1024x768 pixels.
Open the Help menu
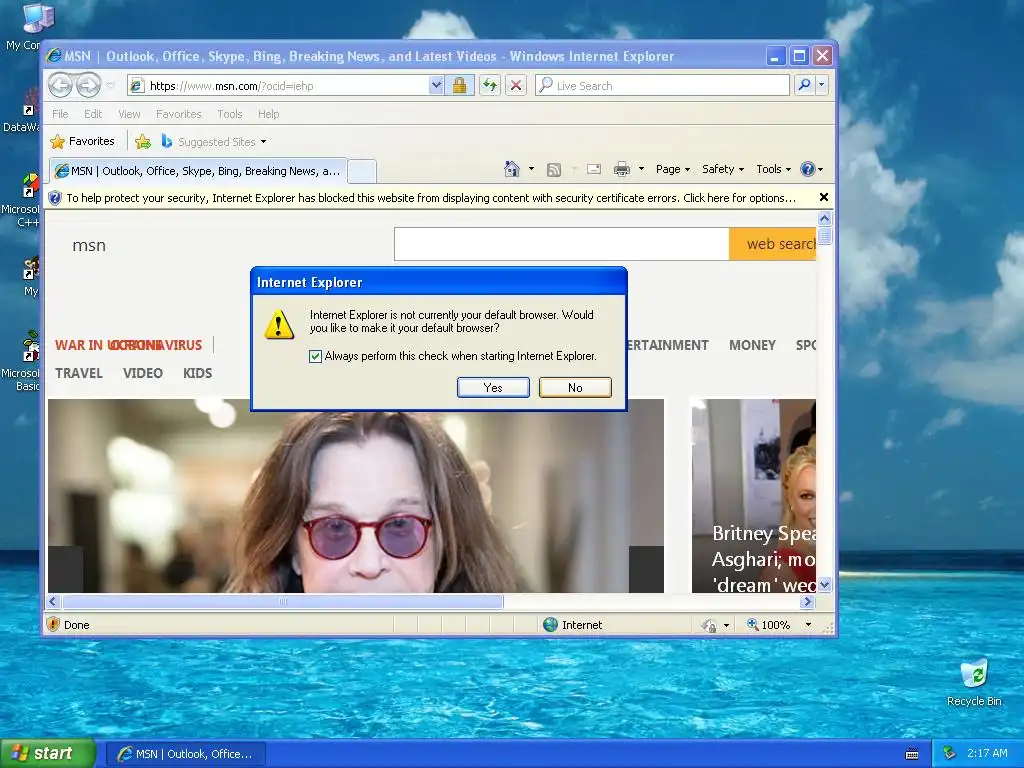point(268,114)
